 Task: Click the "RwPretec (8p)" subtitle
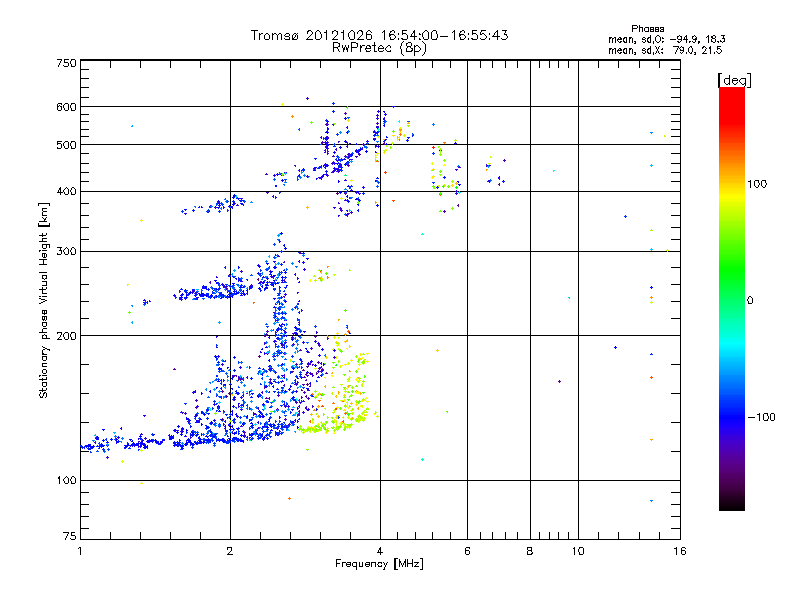[379, 48]
